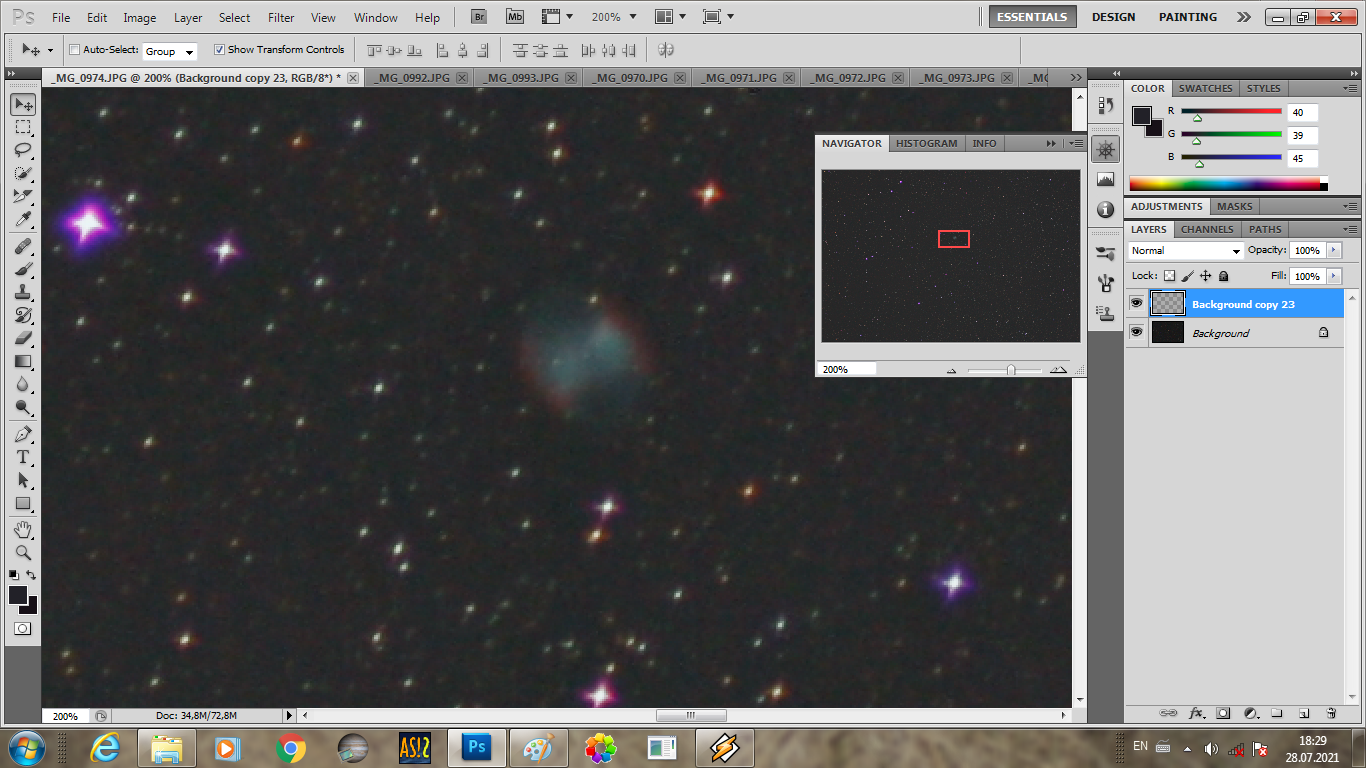
Task: Select the Gradient tool
Action: pos(23,361)
